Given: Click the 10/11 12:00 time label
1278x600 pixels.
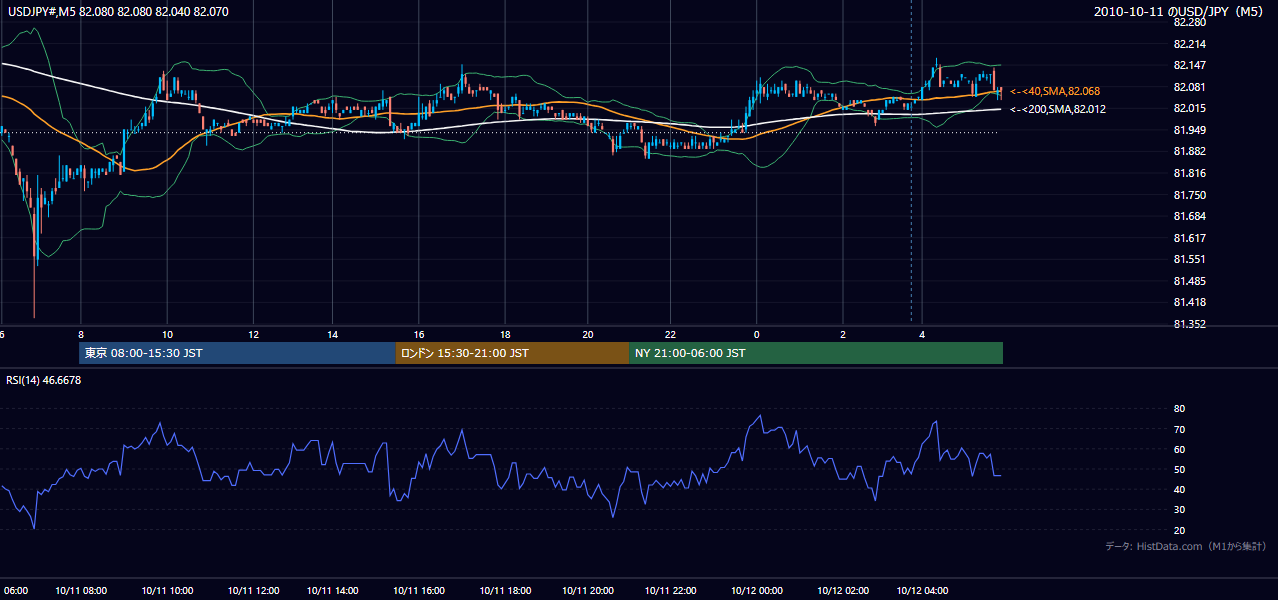Looking at the screenshot, I should pos(253,591).
